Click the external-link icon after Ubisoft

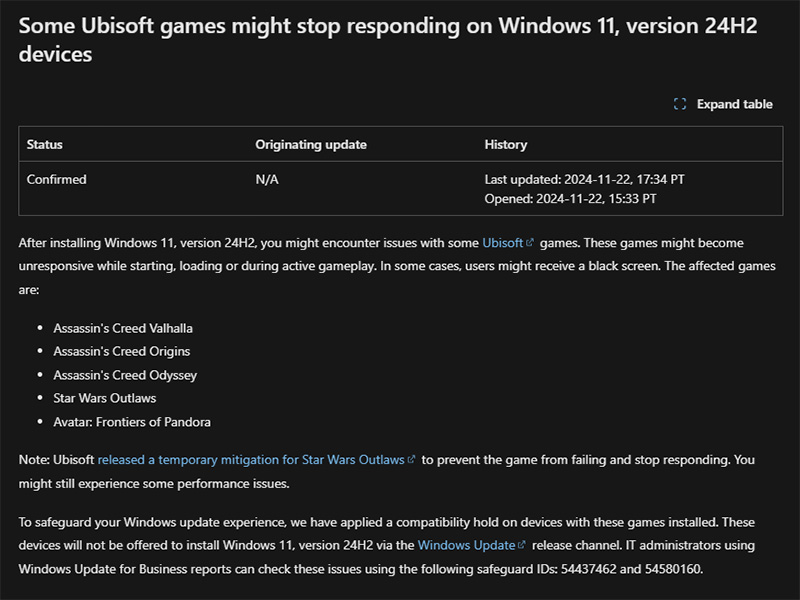click(x=530, y=243)
